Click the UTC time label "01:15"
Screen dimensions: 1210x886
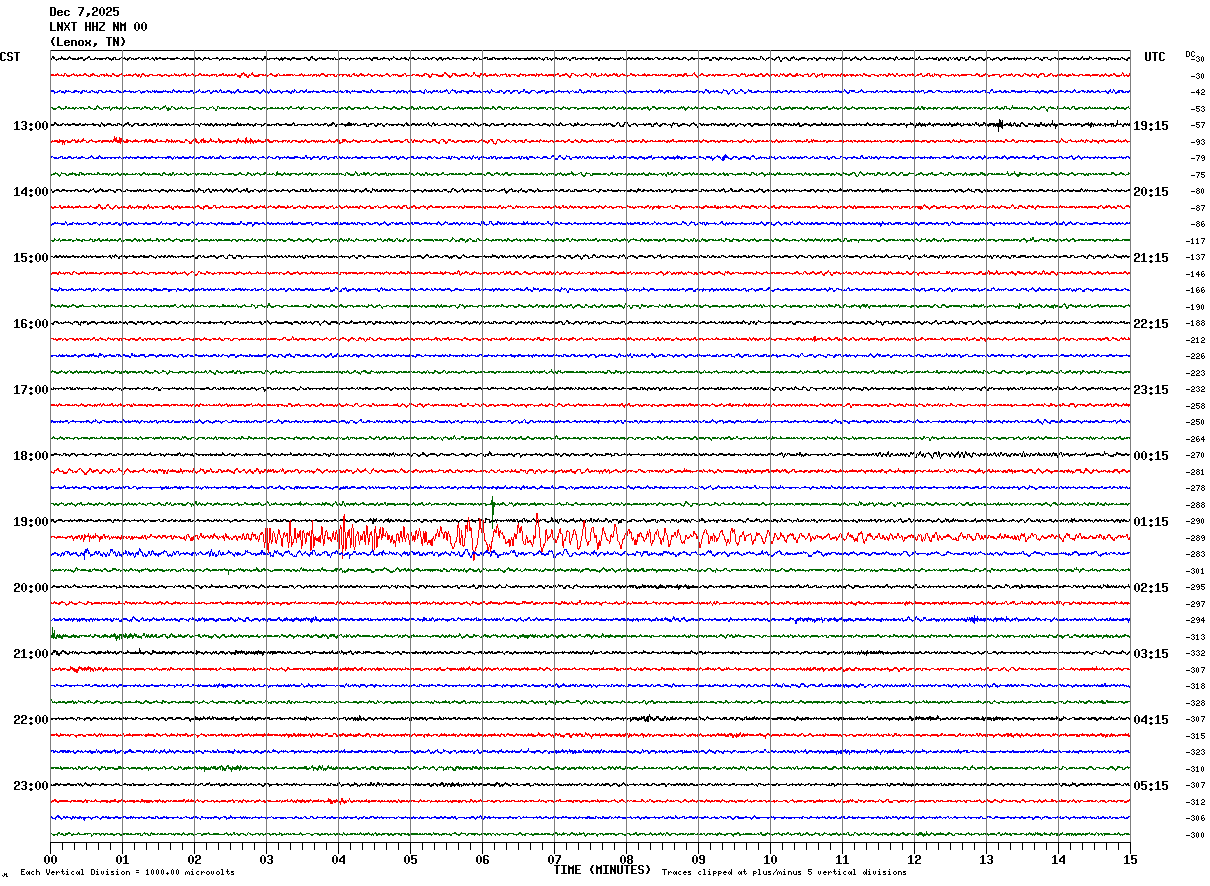pyautogui.click(x=1151, y=522)
